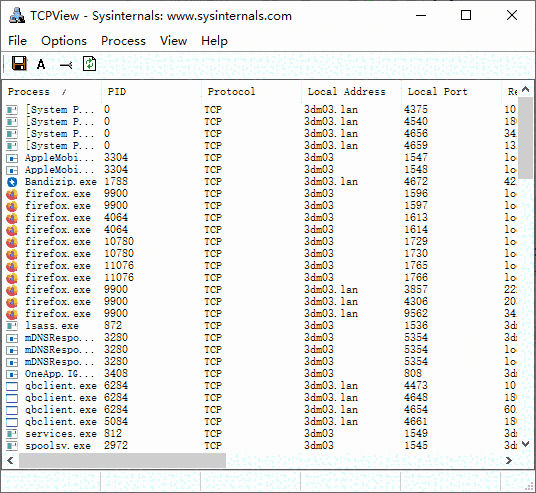Image resolution: width=536 pixels, height=493 pixels.
Task: Click the scroll down arrow of vertical scrollbar
Action: (x=526, y=444)
